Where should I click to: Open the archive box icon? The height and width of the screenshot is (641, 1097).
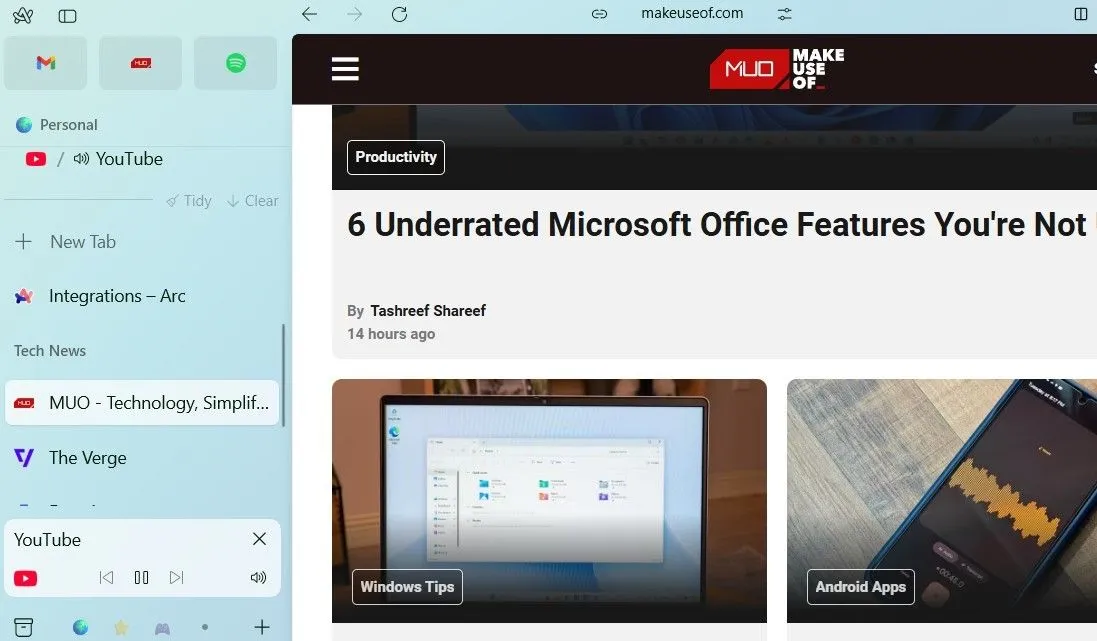click(x=24, y=627)
